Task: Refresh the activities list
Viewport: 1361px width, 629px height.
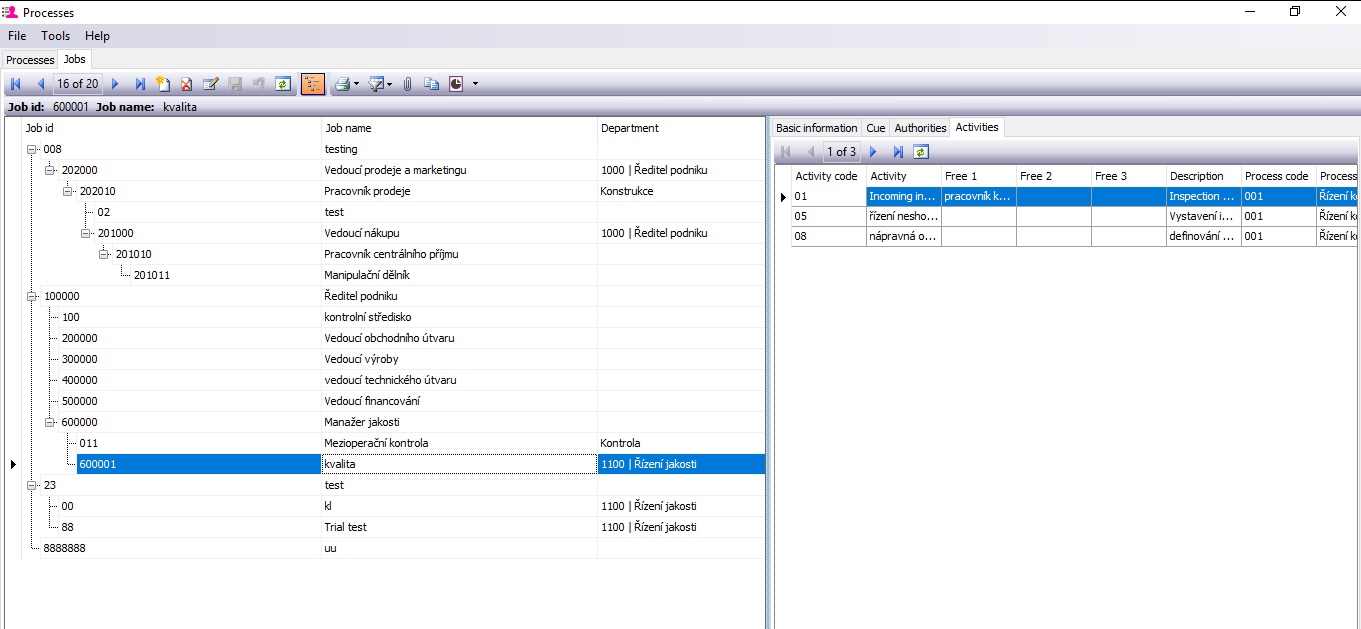Action: point(921,152)
